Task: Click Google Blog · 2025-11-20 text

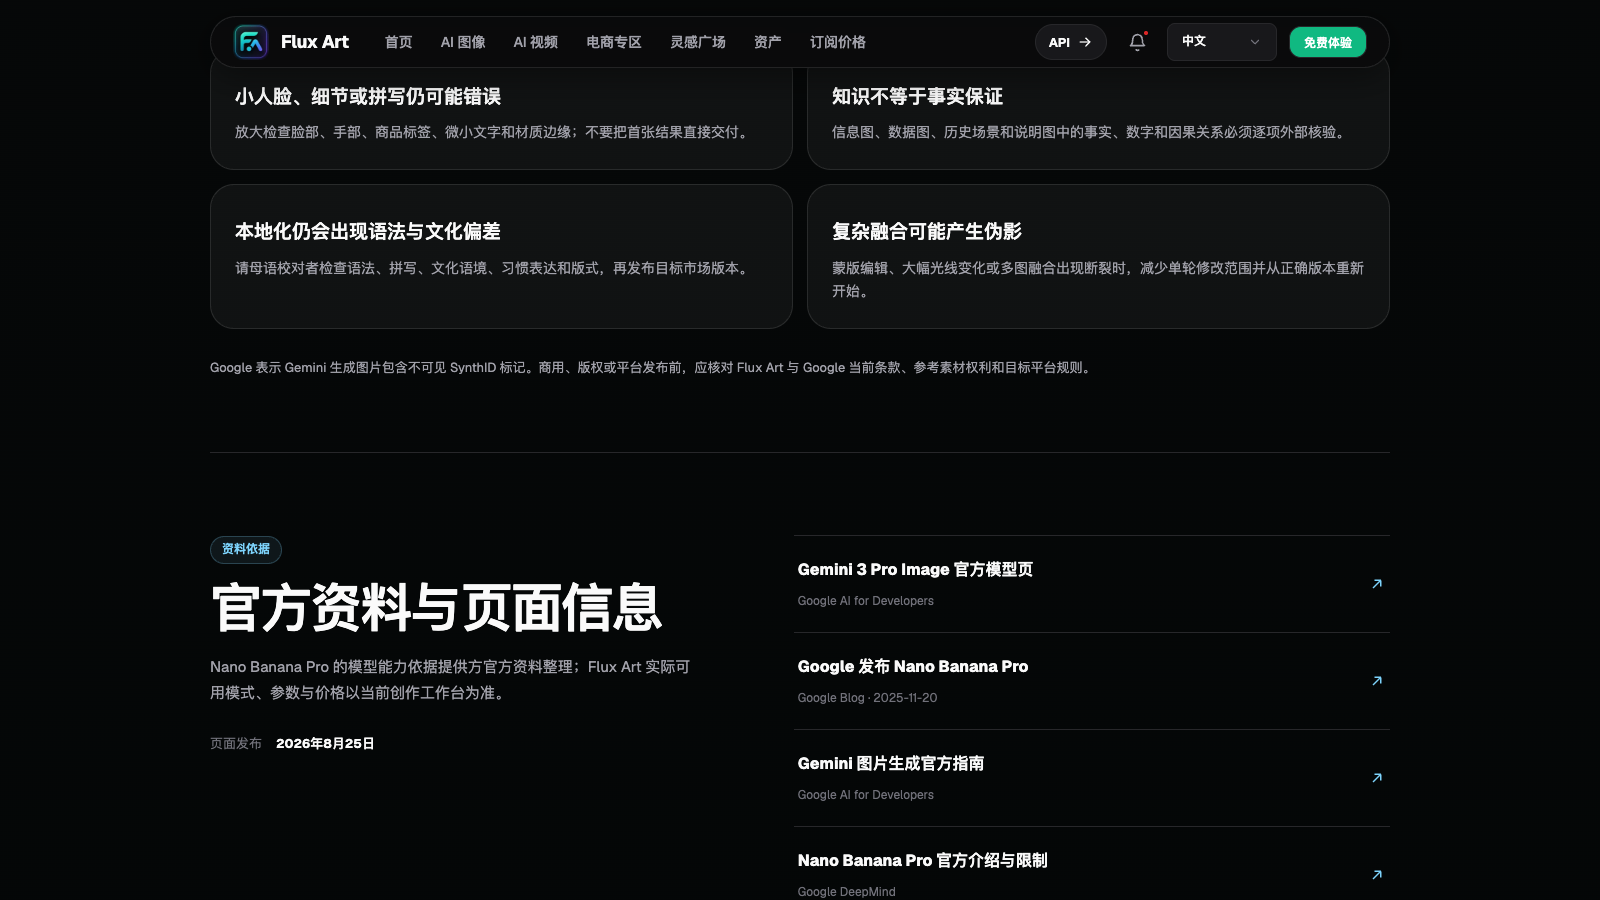Action: (x=867, y=698)
